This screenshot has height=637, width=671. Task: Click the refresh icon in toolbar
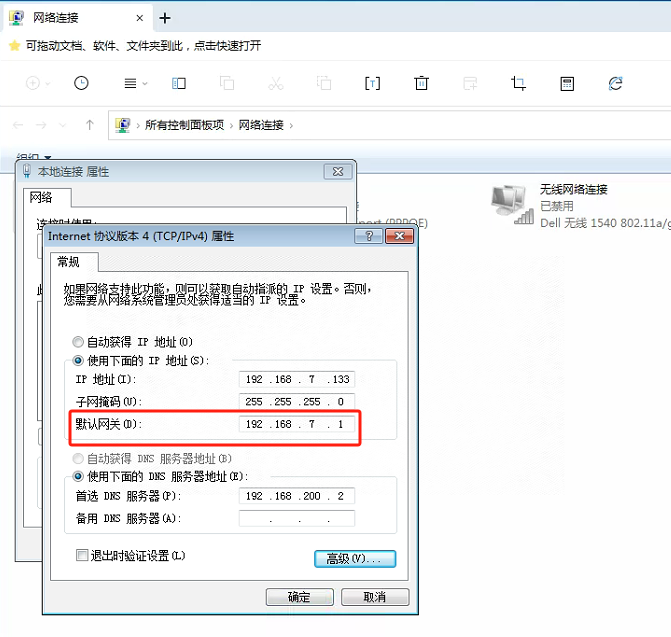coord(616,84)
